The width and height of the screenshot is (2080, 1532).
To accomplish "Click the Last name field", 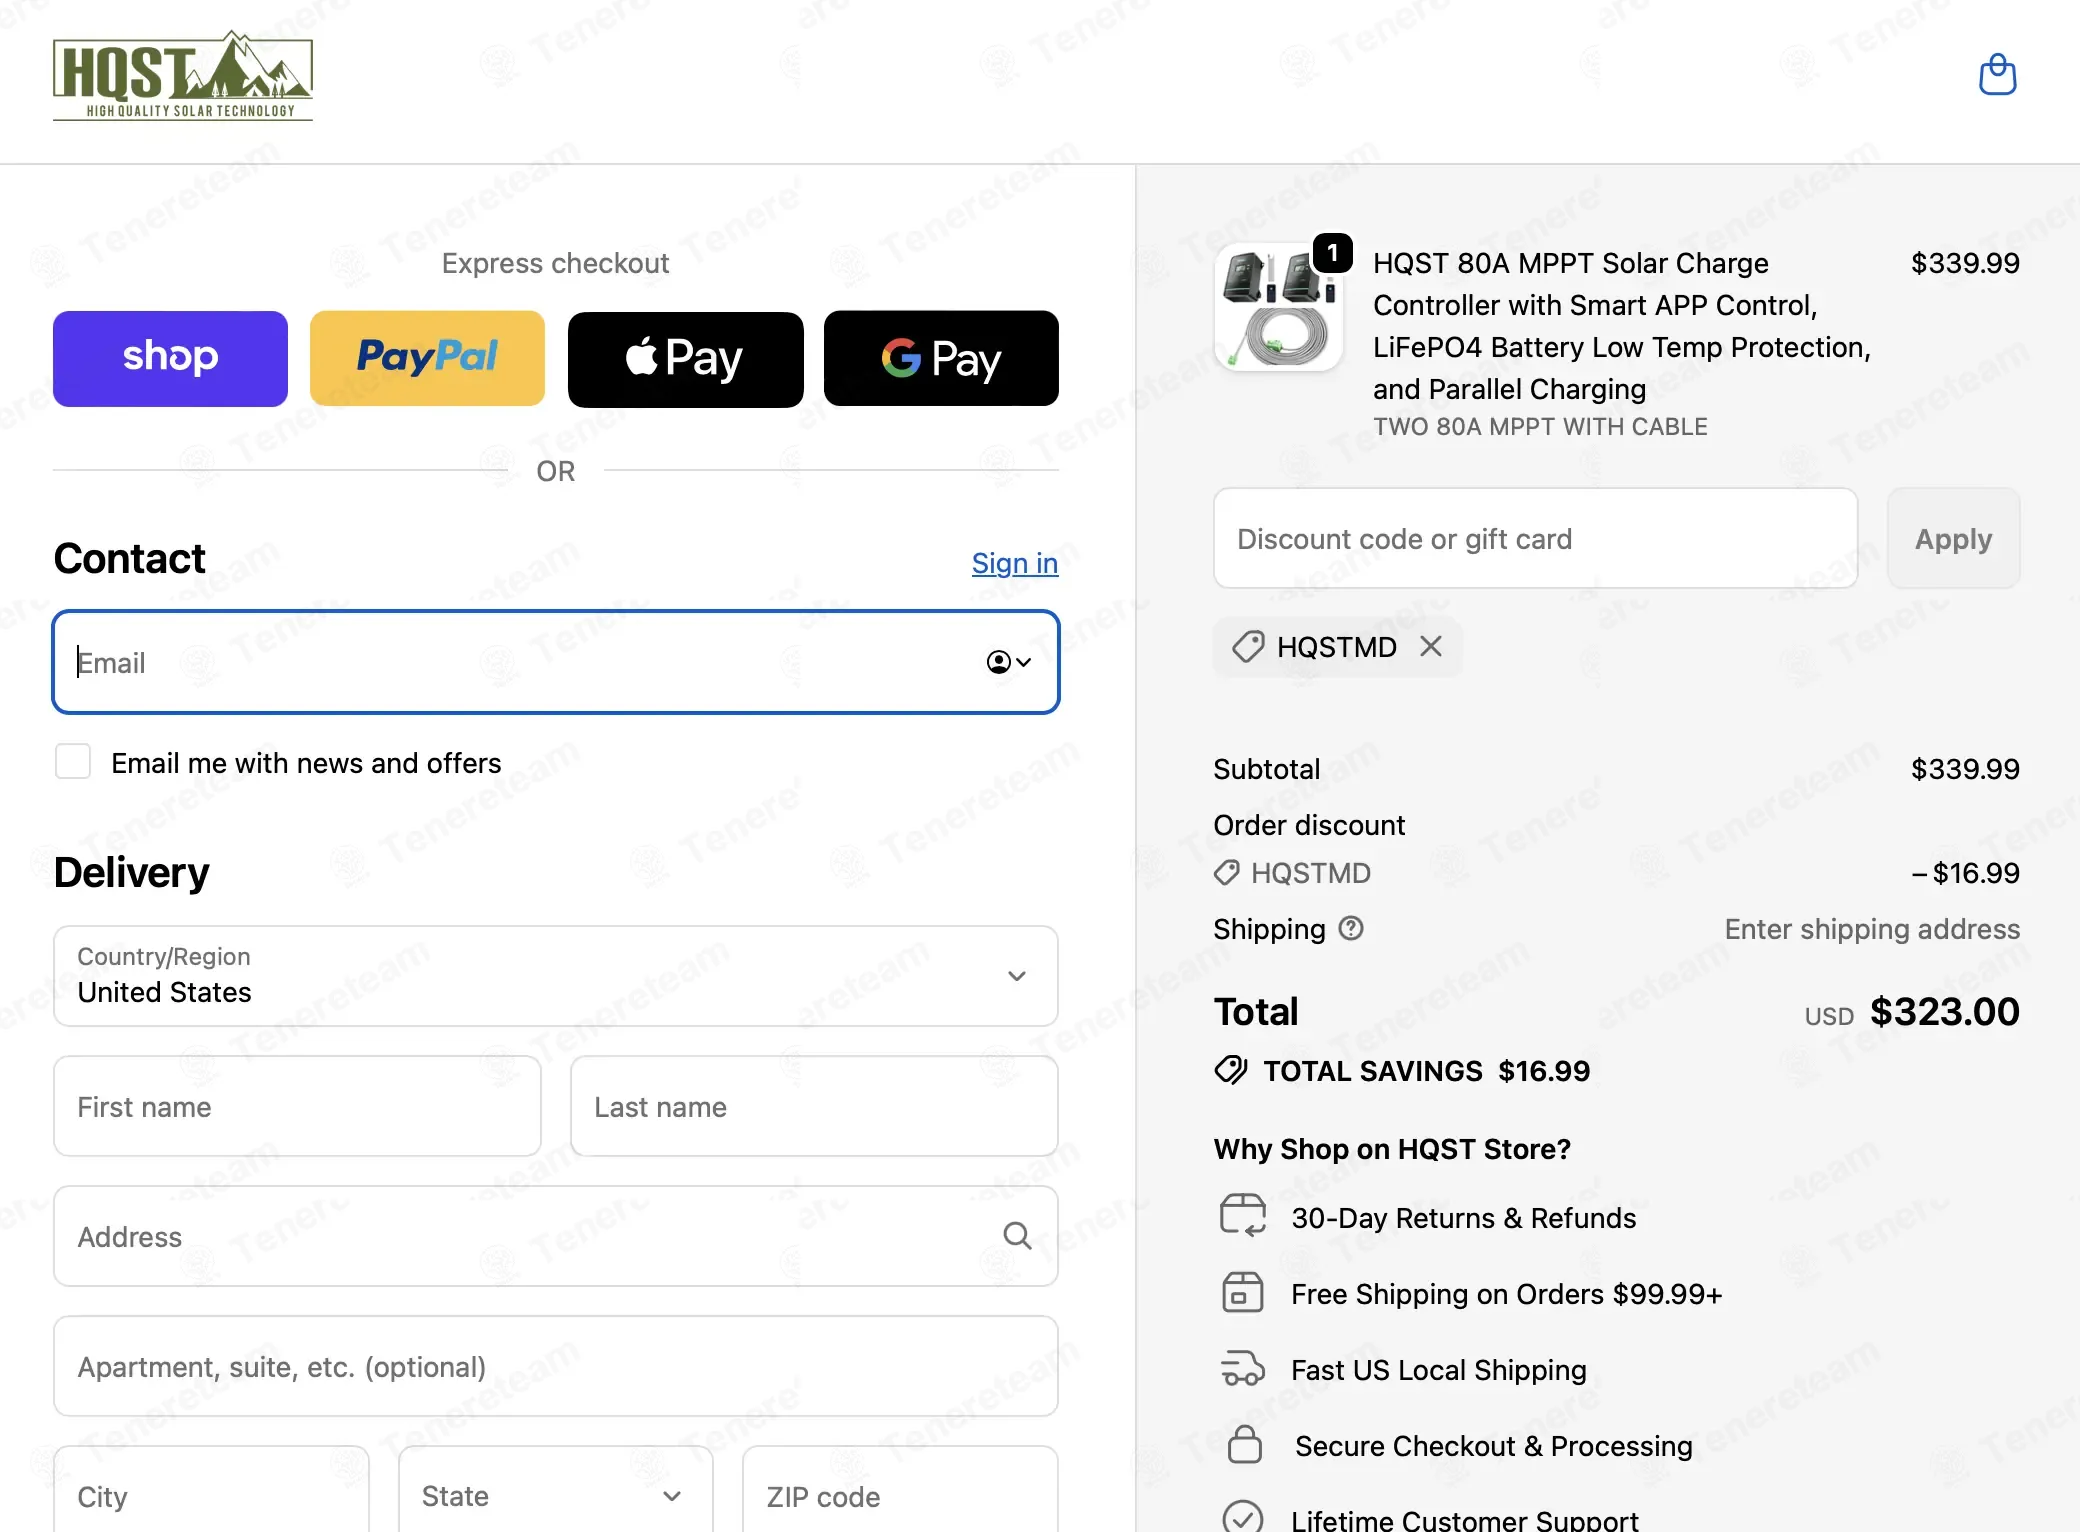I will (x=814, y=1106).
